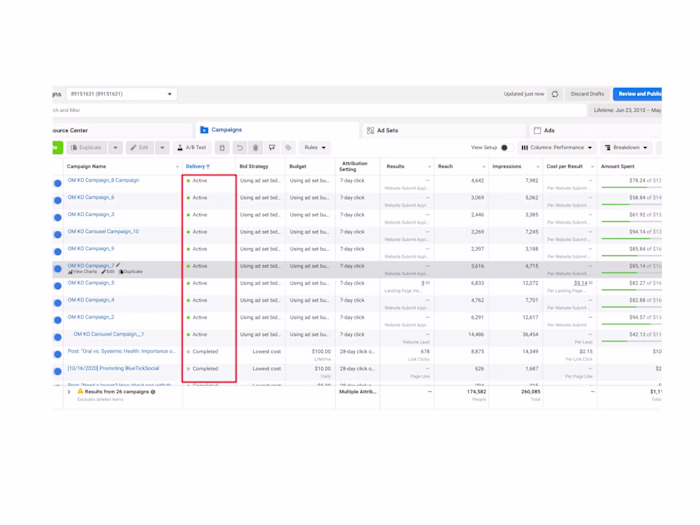Open the ad account 89151631 dropdown

121,94
